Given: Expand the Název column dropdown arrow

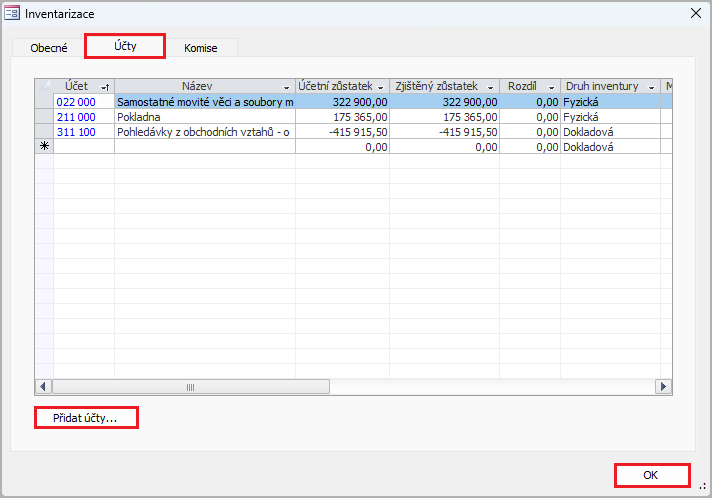Looking at the screenshot, I should [288, 87].
